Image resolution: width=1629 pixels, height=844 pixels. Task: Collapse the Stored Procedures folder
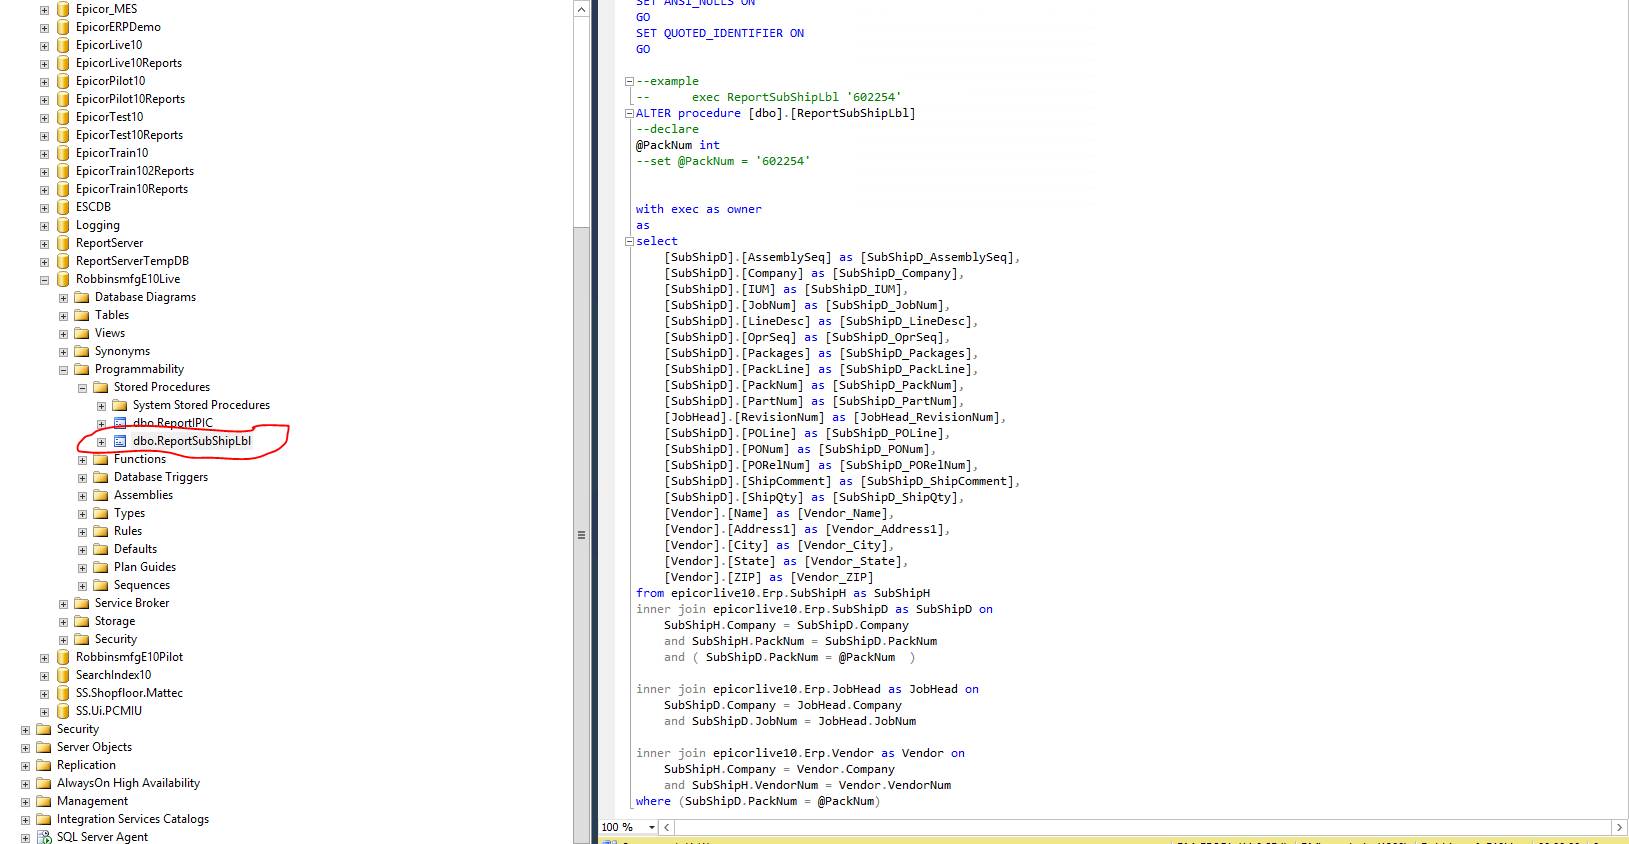point(82,388)
